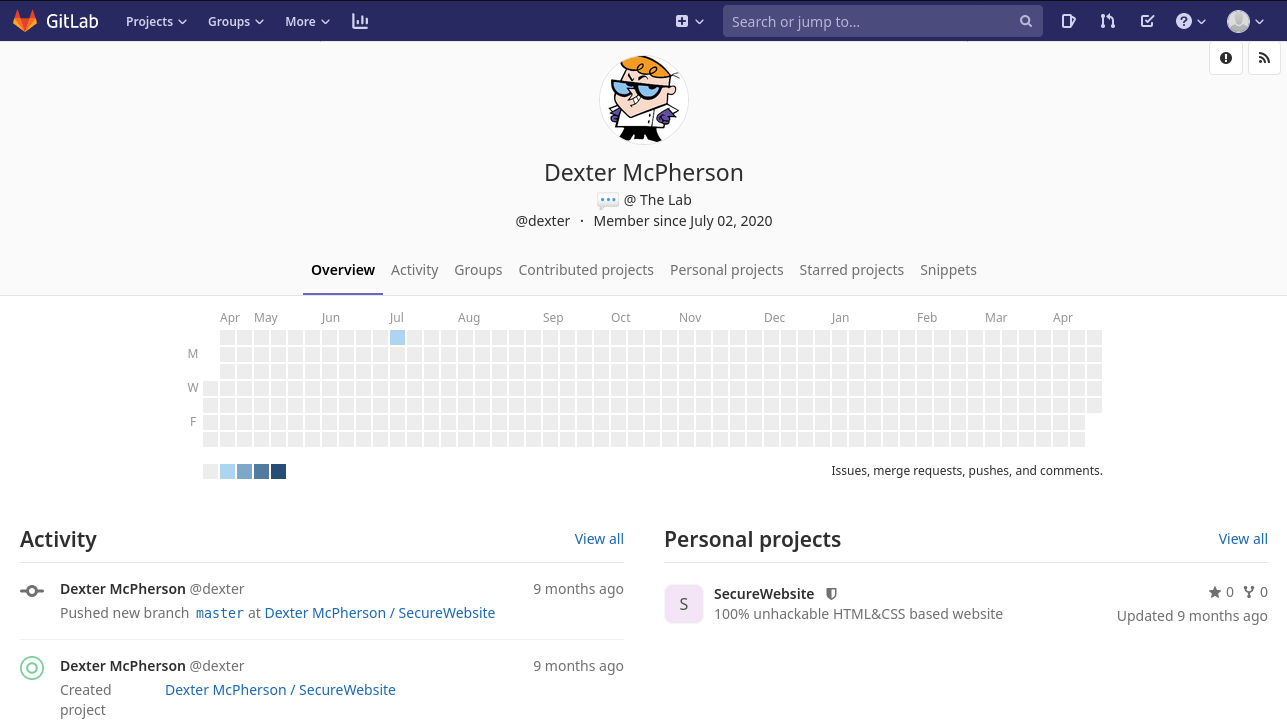Click the highlighted July contribution square

(x=397, y=338)
